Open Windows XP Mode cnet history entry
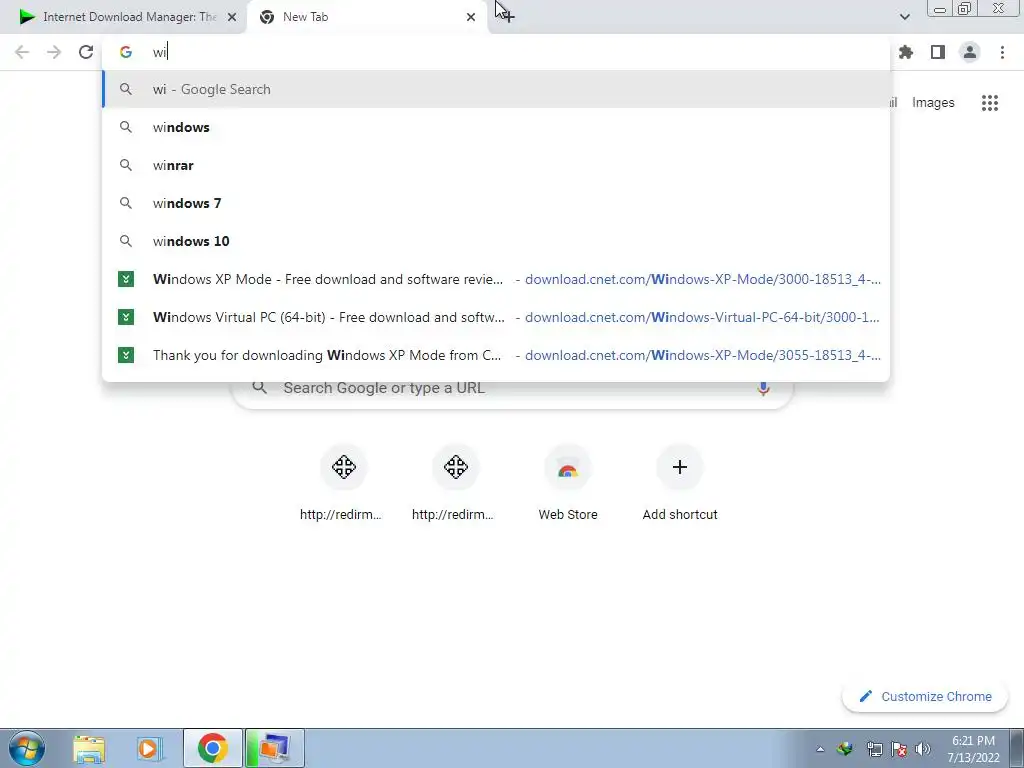1024x768 pixels. [496, 280]
